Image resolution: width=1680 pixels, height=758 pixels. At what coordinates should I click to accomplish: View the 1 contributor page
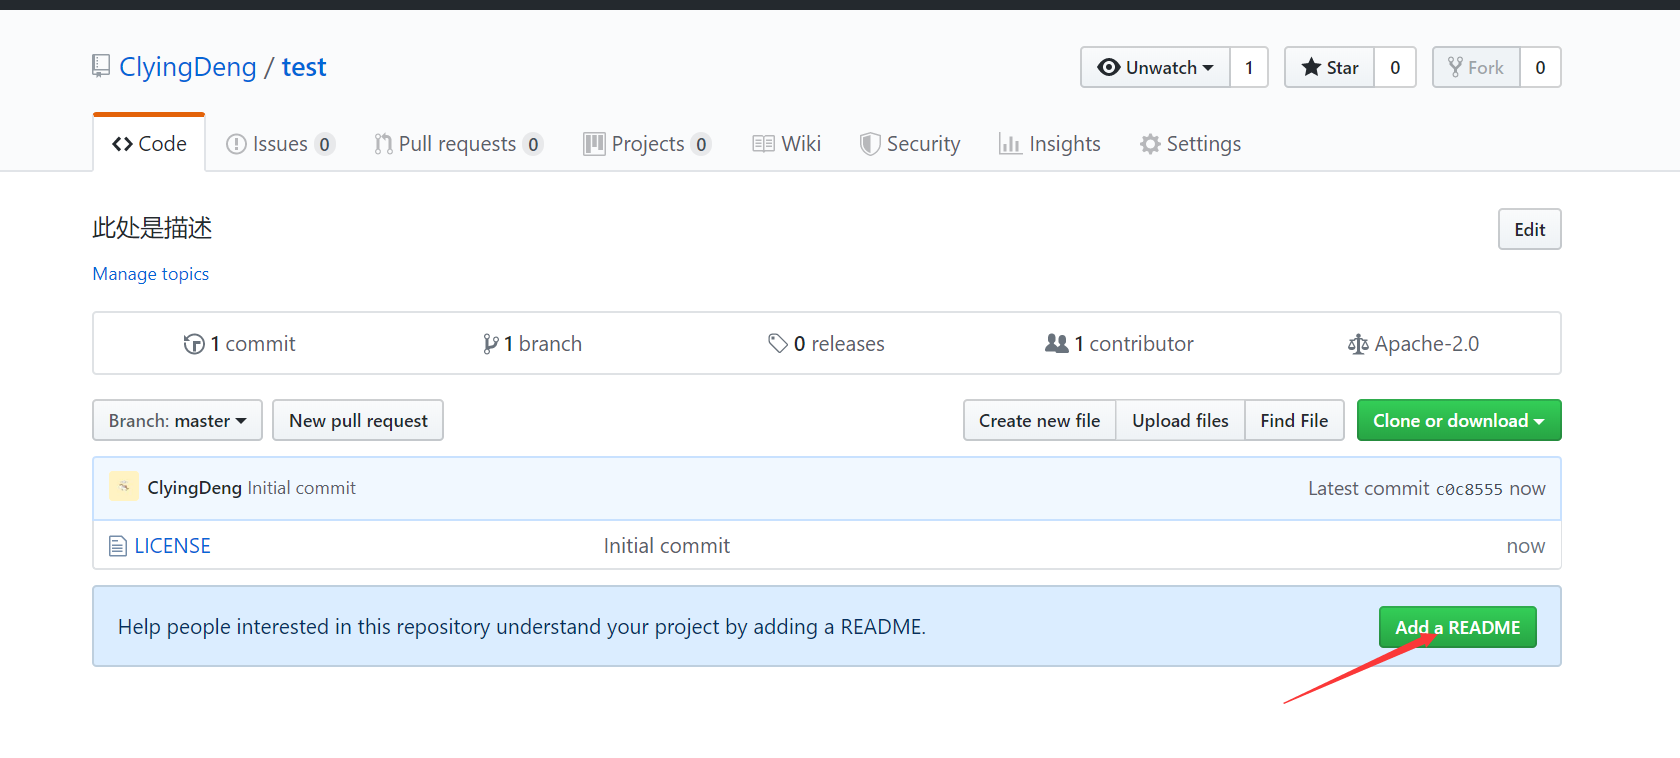click(x=1119, y=344)
